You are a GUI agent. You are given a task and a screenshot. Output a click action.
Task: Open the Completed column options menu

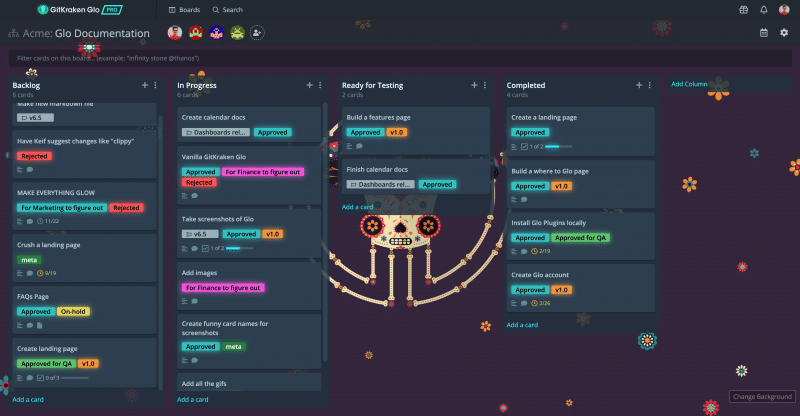point(649,85)
